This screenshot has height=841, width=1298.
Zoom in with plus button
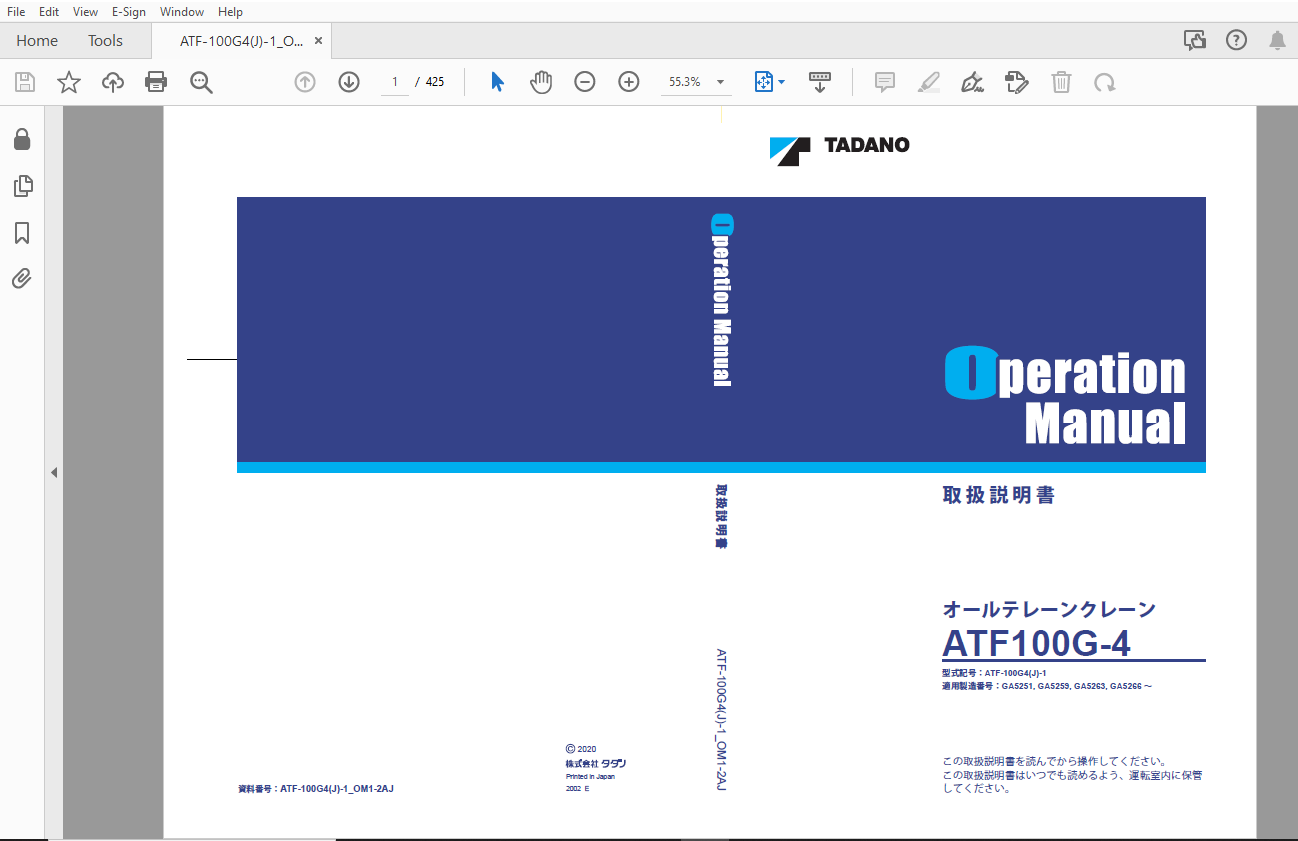tap(629, 82)
